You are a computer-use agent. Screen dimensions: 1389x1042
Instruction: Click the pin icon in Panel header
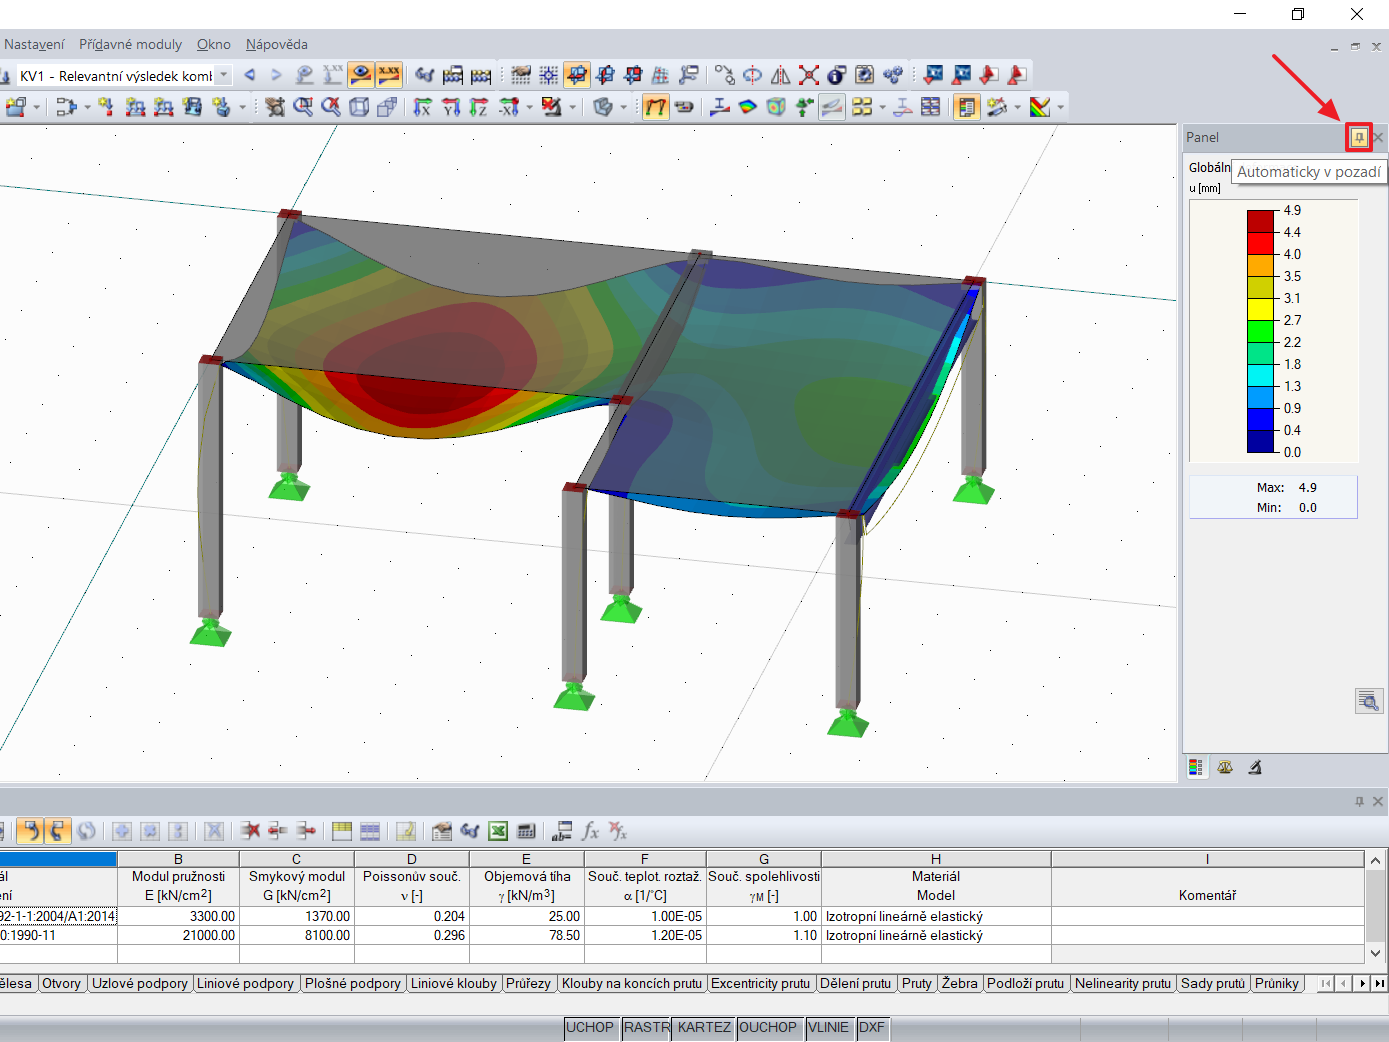point(1358,137)
